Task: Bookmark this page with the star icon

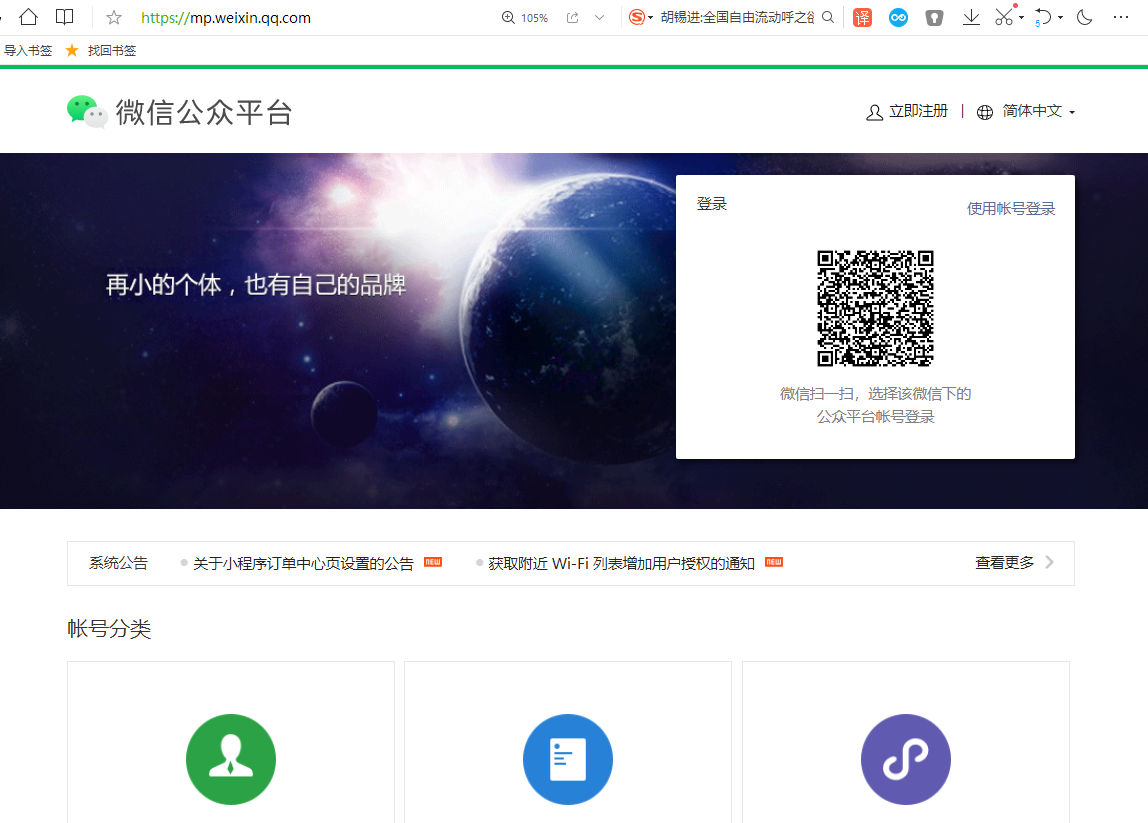Action: click(113, 18)
